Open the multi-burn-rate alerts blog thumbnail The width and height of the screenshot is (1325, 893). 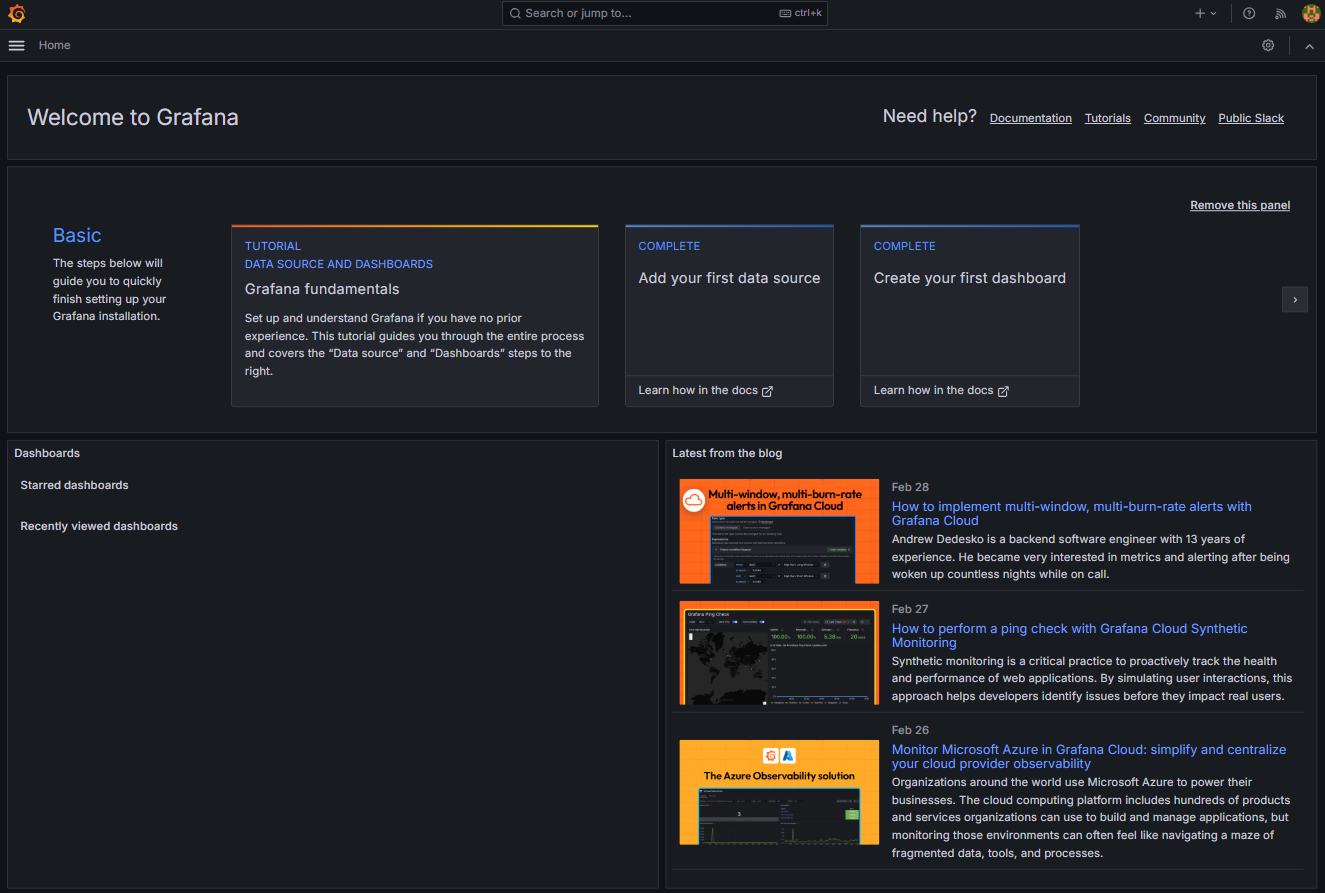pos(779,531)
